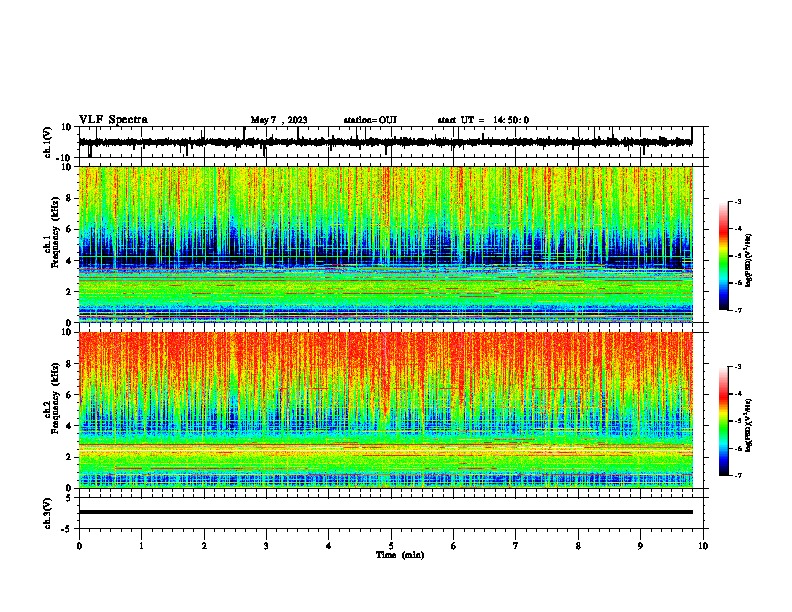Click the "8" kHz tick on ch.1 frequency axis
Screen dimensions: 792x612
pos(69,198)
